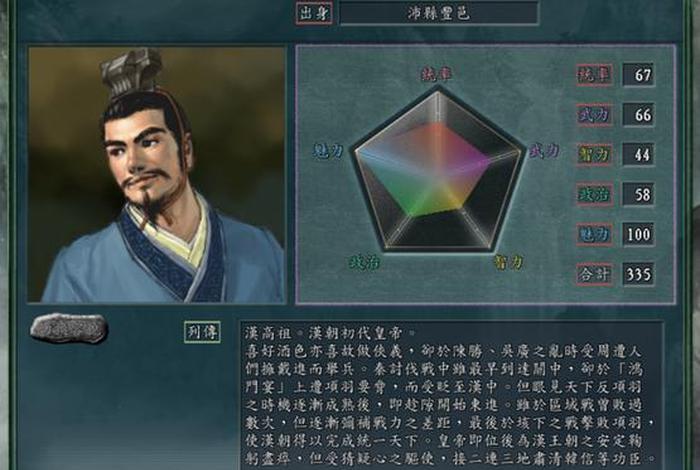Select the intelligence value 44
This screenshot has height=470, width=700.
pos(639,154)
